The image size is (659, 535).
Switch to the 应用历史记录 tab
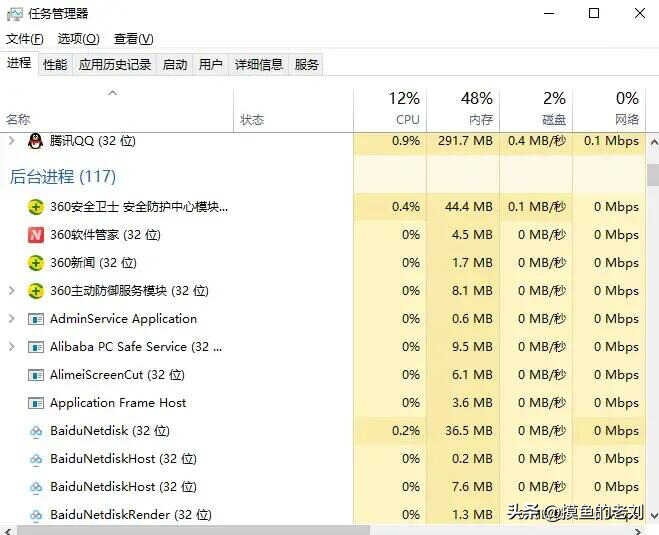click(115, 65)
